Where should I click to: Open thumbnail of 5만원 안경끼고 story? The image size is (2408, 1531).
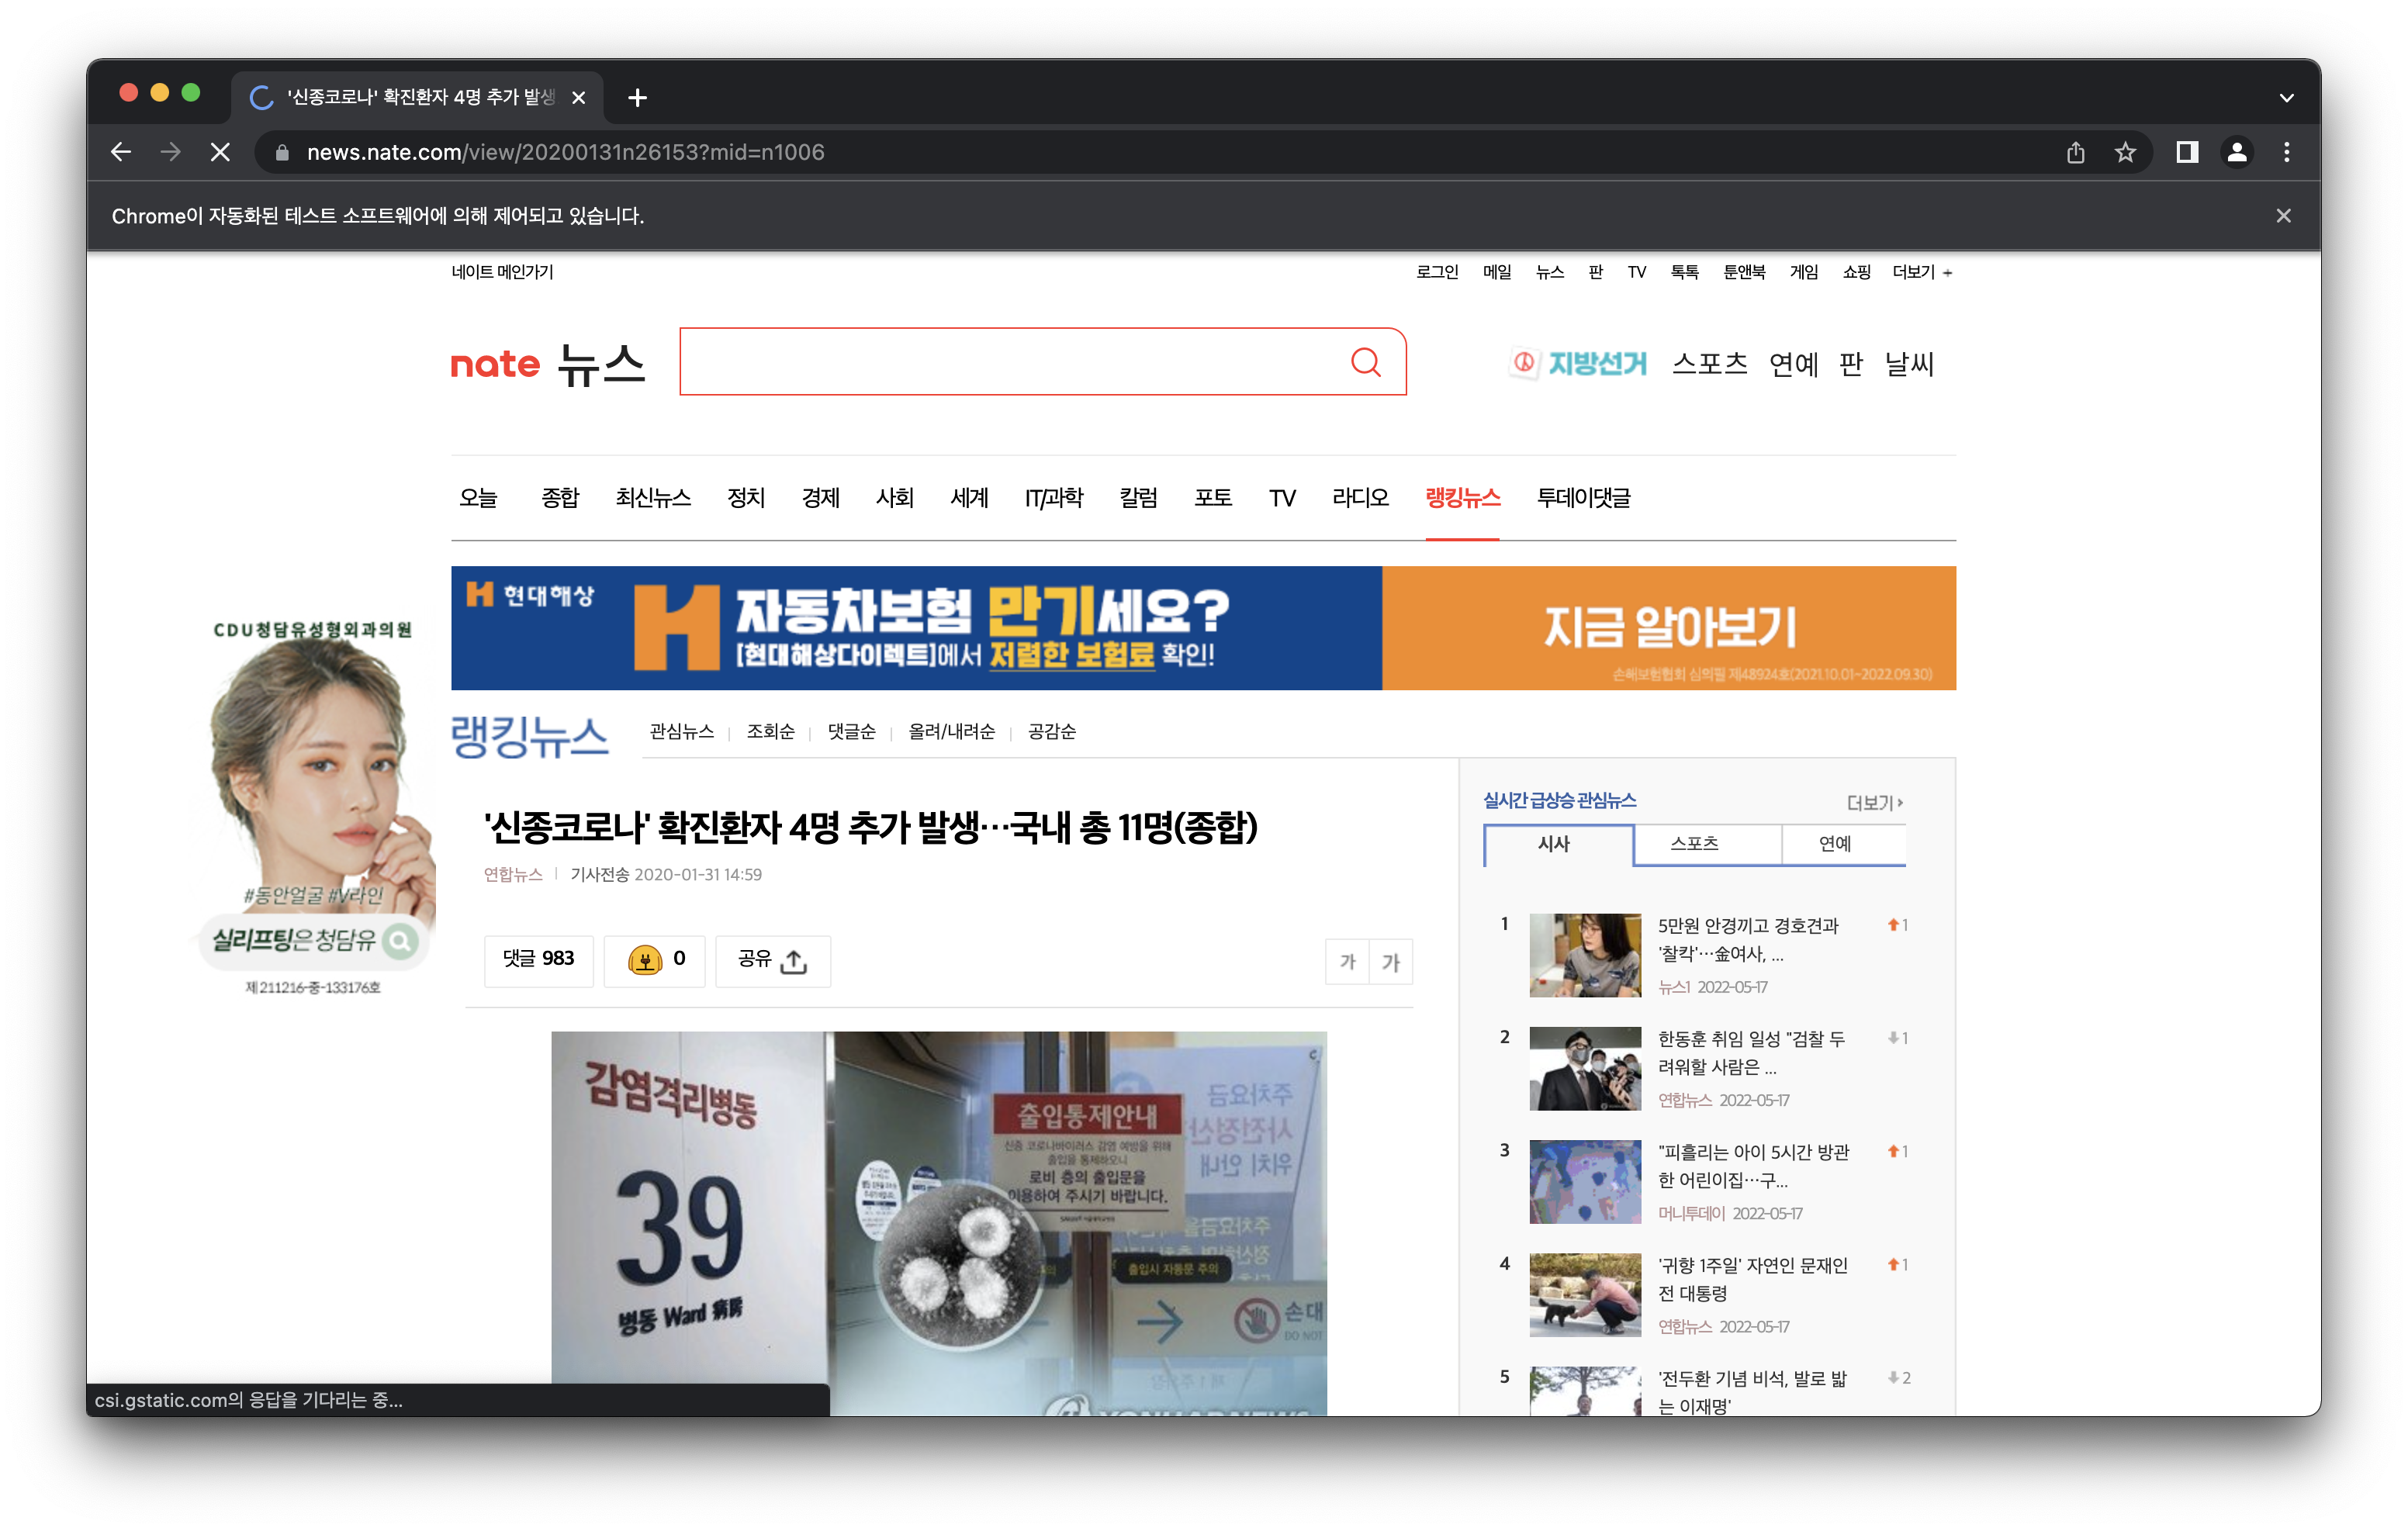tap(1585, 955)
